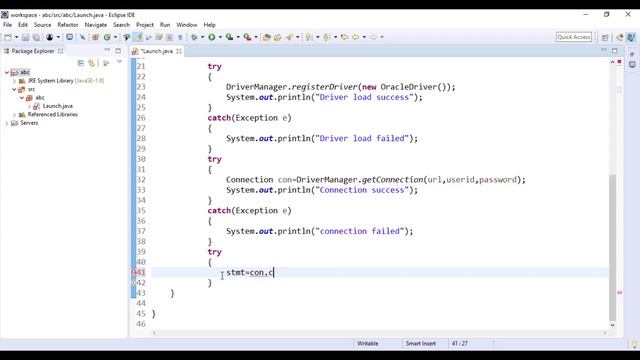This screenshot has height=360, width=640.
Task: Click the New Java Package icon
Action: coord(96,37)
